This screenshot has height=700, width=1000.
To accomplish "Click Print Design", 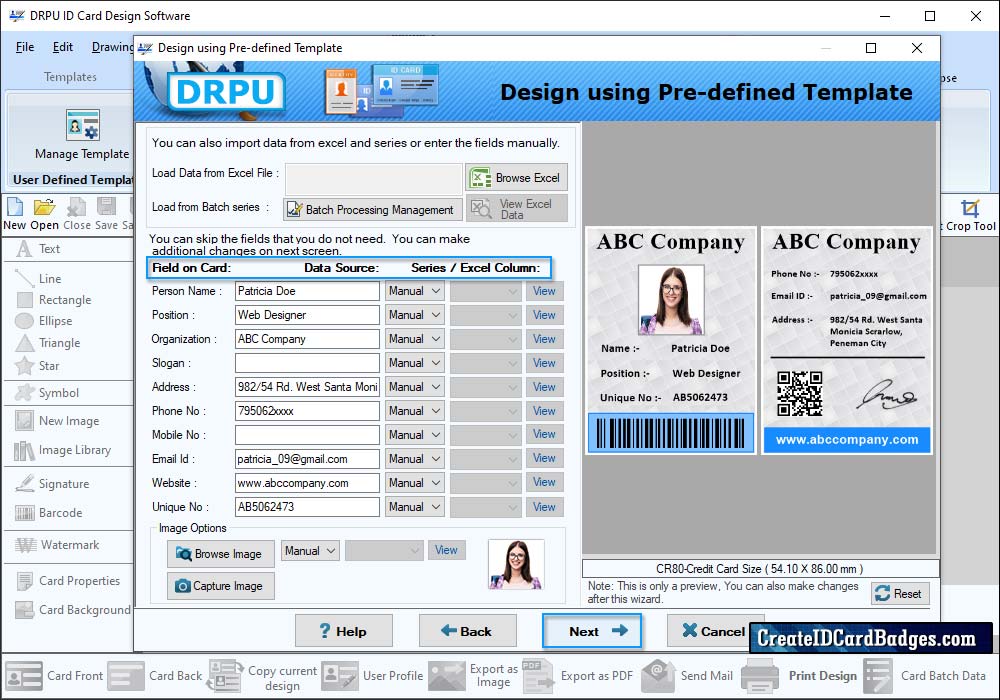I will point(800,676).
